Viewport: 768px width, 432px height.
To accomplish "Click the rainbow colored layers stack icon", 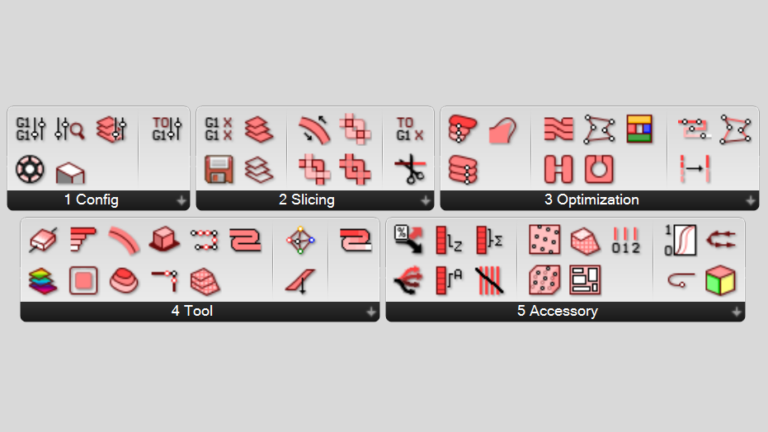I will pyautogui.click(x=43, y=281).
